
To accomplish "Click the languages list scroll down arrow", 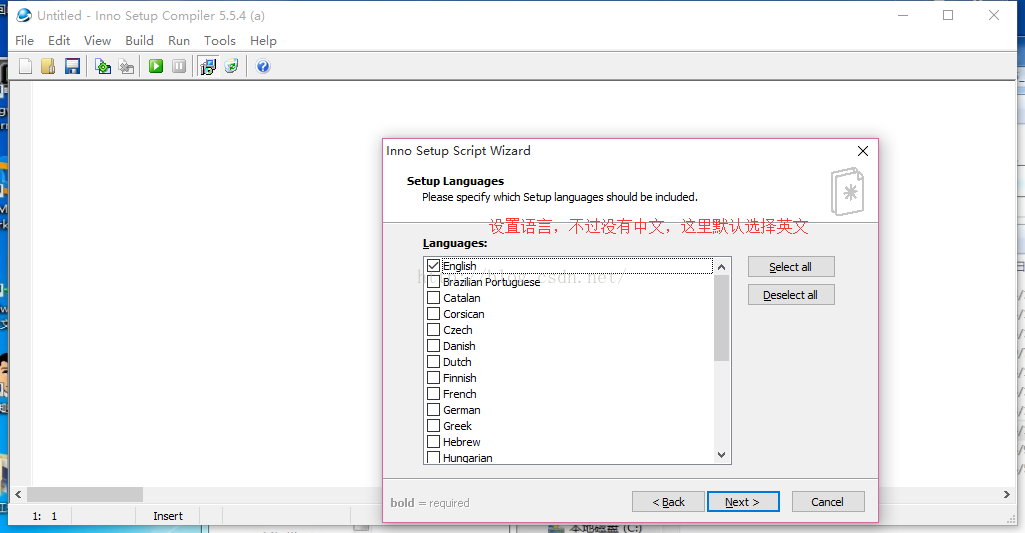I will (x=722, y=455).
